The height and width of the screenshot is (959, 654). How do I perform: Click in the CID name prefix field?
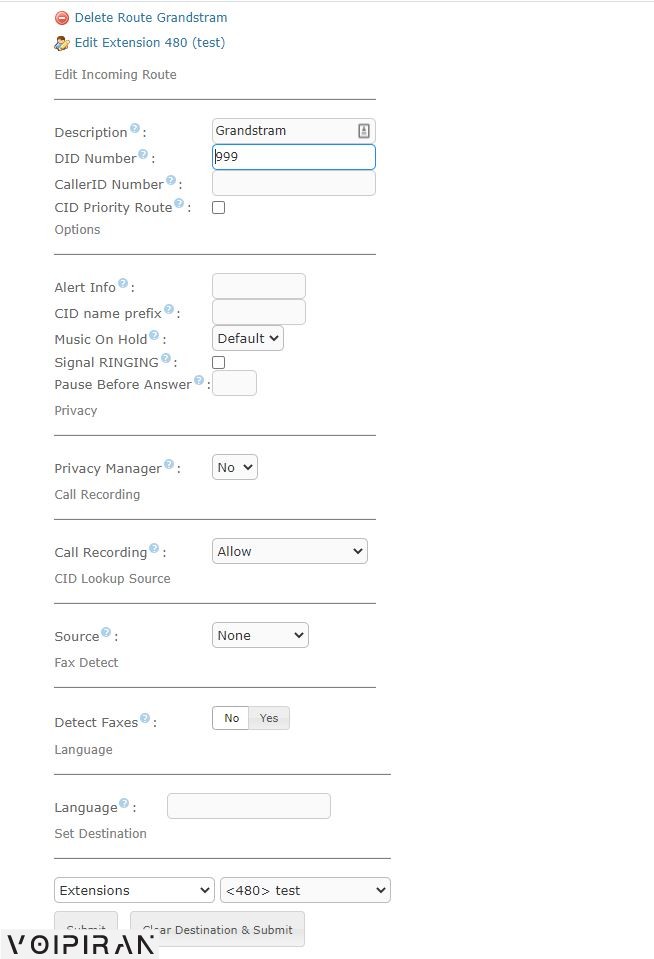(259, 312)
